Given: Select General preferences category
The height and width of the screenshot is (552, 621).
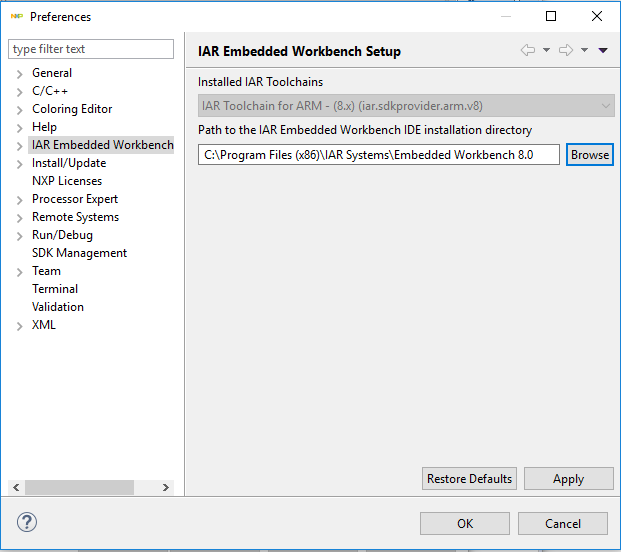Looking at the screenshot, I should [52, 73].
